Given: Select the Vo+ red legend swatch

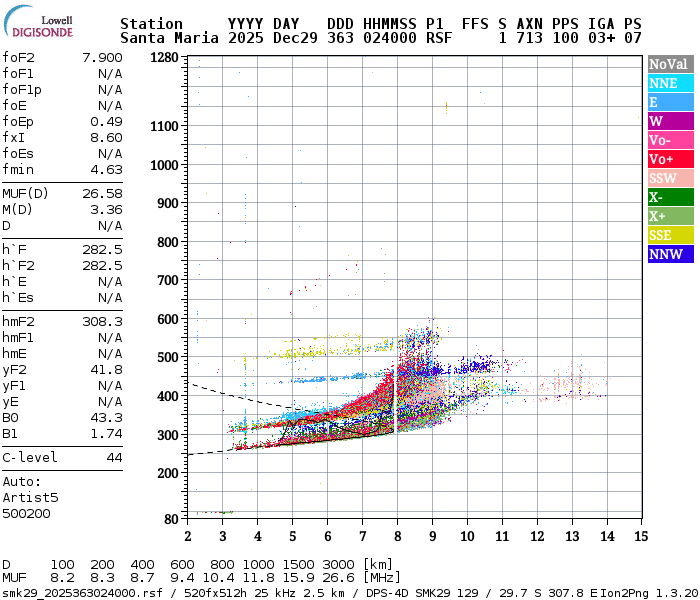Looking at the screenshot, I should pyautogui.click(x=671, y=159).
